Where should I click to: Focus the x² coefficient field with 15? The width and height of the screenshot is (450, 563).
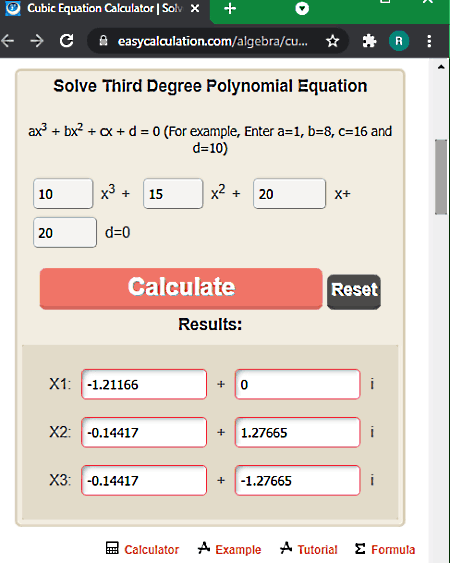point(173,194)
